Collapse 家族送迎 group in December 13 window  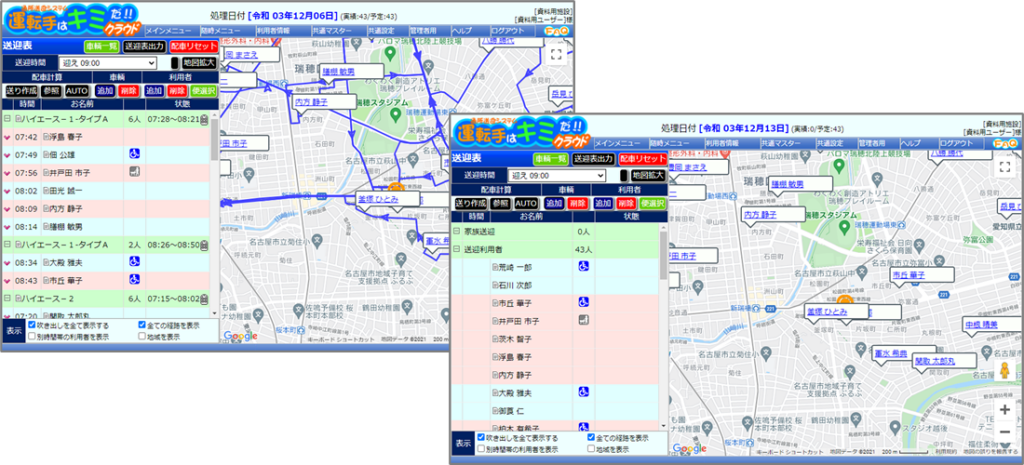click(x=456, y=231)
